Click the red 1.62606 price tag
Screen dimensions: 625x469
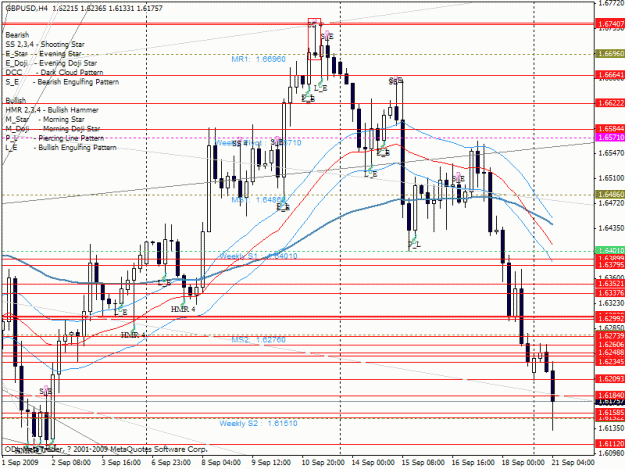pos(609,345)
